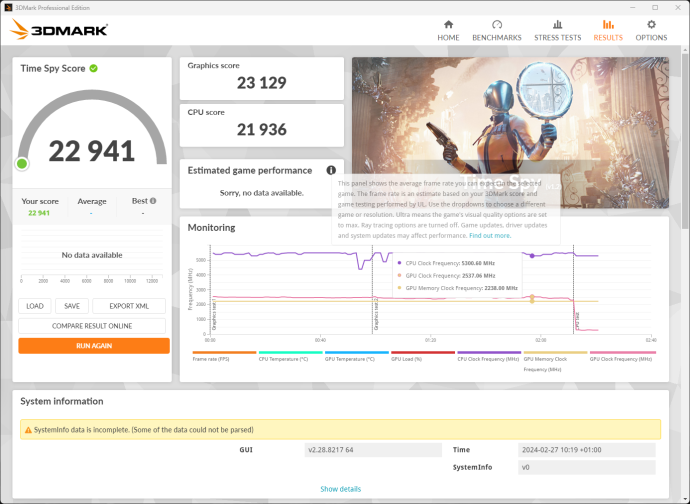Click the RESULTS menu label
Screen dimensions: 690x504
608,38
